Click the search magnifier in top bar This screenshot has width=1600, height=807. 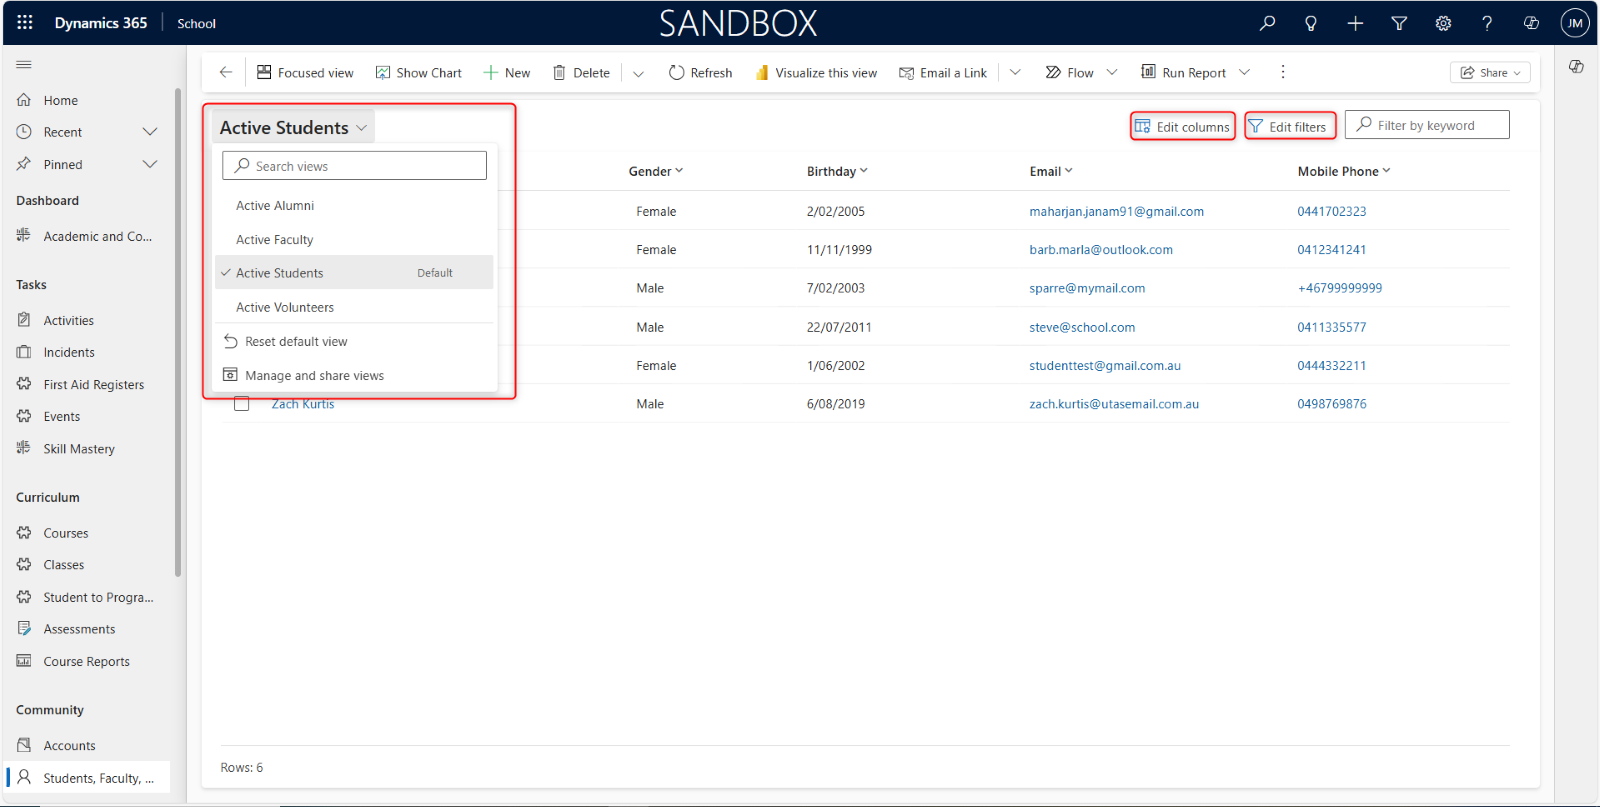click(1267, 23)
